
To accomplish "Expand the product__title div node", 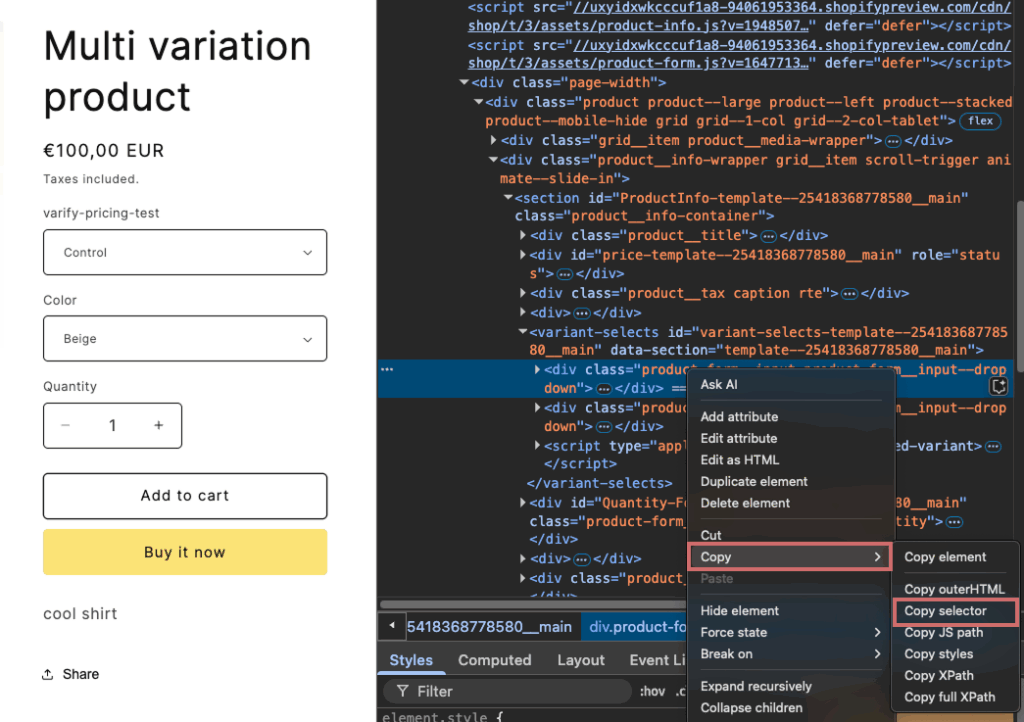I will click(522, 235).
